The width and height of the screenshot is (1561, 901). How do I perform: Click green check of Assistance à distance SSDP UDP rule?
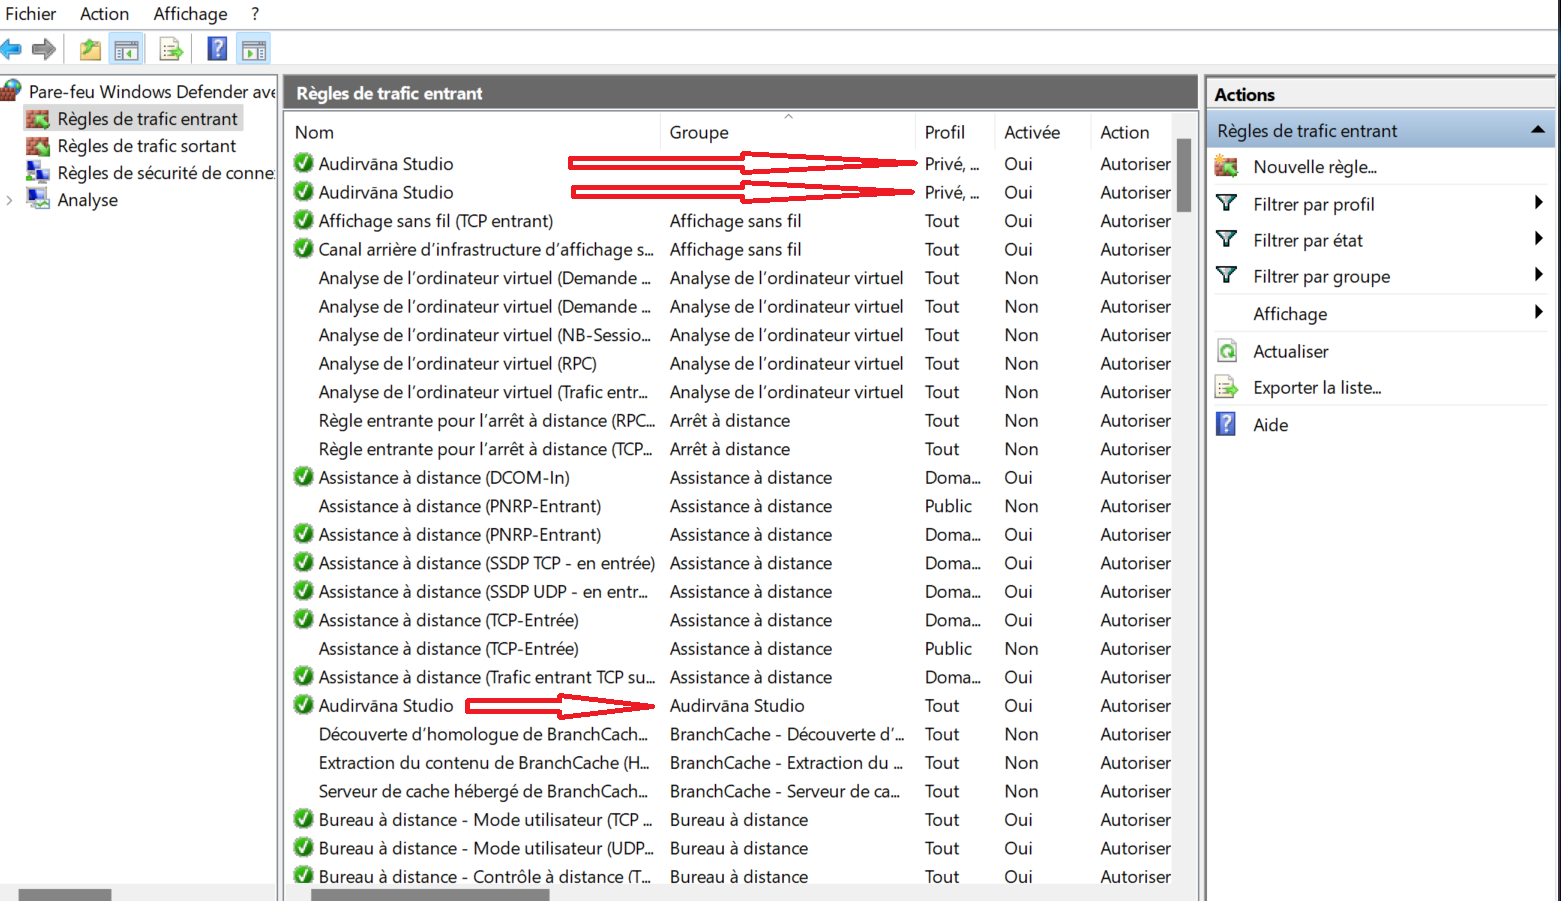303,591
